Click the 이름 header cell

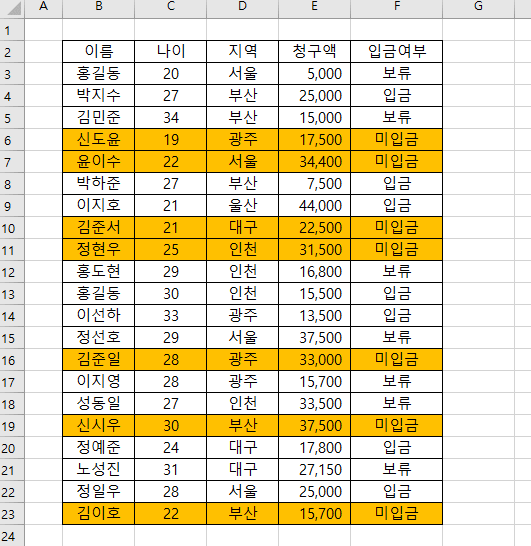tap(99, 52)
